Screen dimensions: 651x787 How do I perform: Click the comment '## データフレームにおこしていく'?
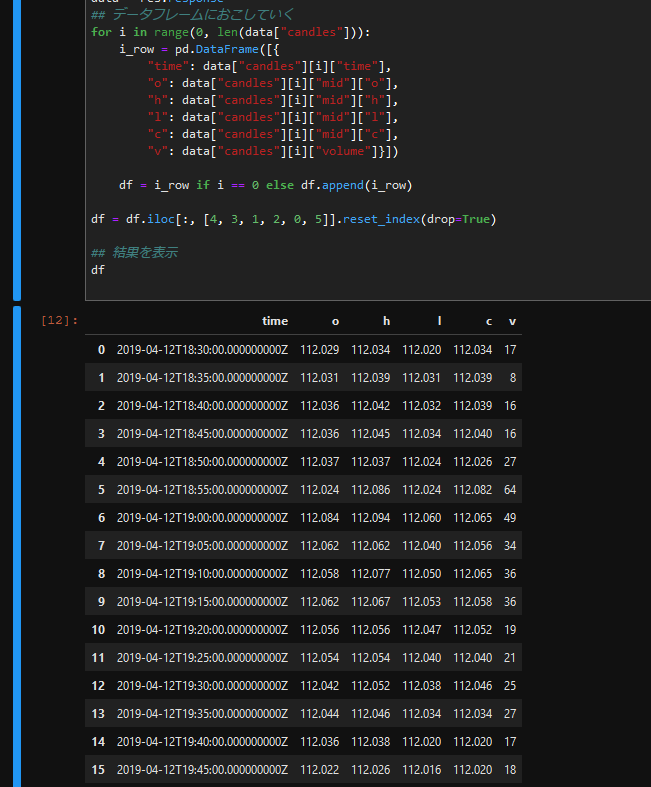pyautogui.click(x=192, y=15)
